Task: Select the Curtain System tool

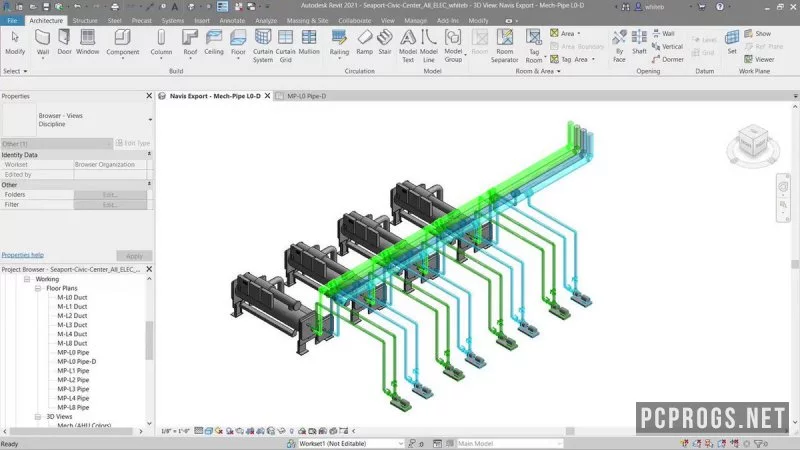Action: point(263,46)
